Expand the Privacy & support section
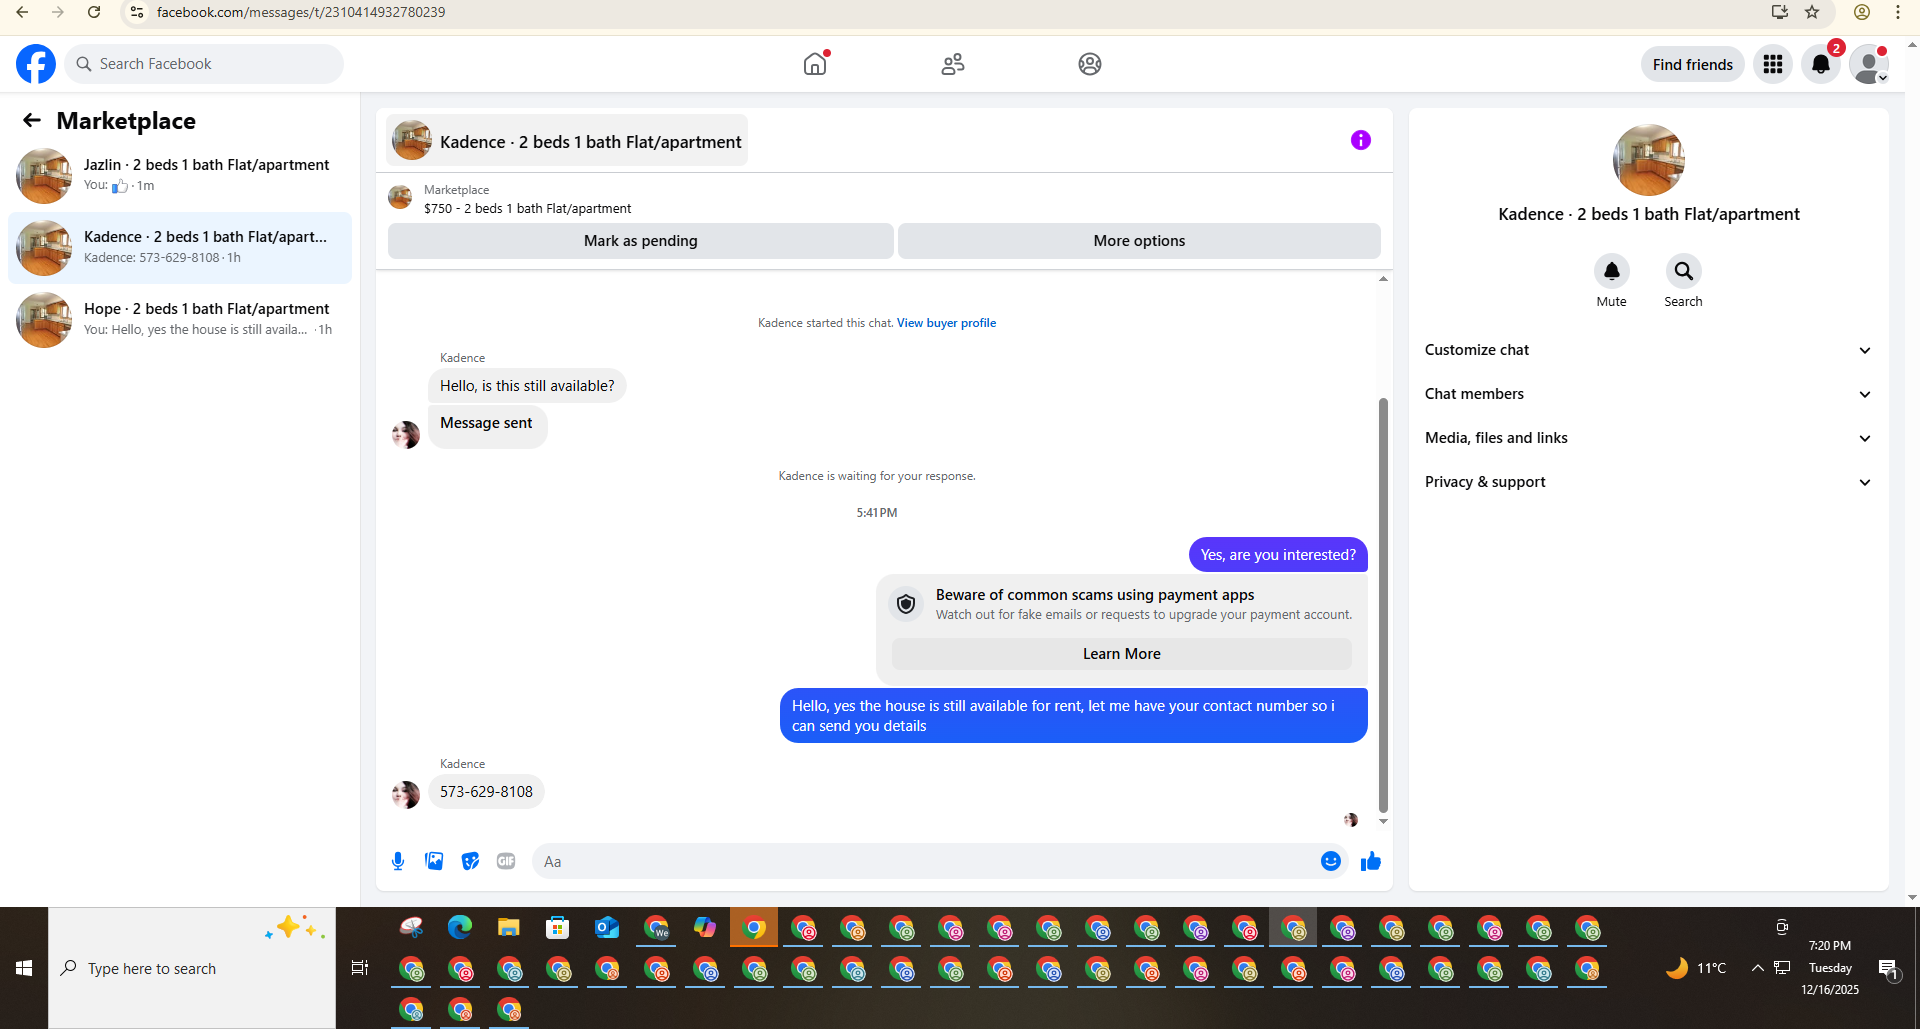 tap(1648, 482)
